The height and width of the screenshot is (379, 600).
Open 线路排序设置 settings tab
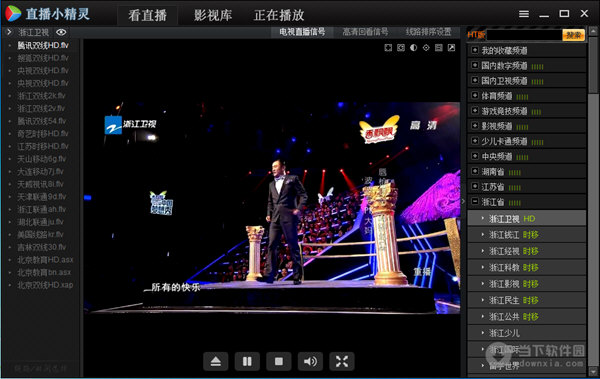[429, 32]
